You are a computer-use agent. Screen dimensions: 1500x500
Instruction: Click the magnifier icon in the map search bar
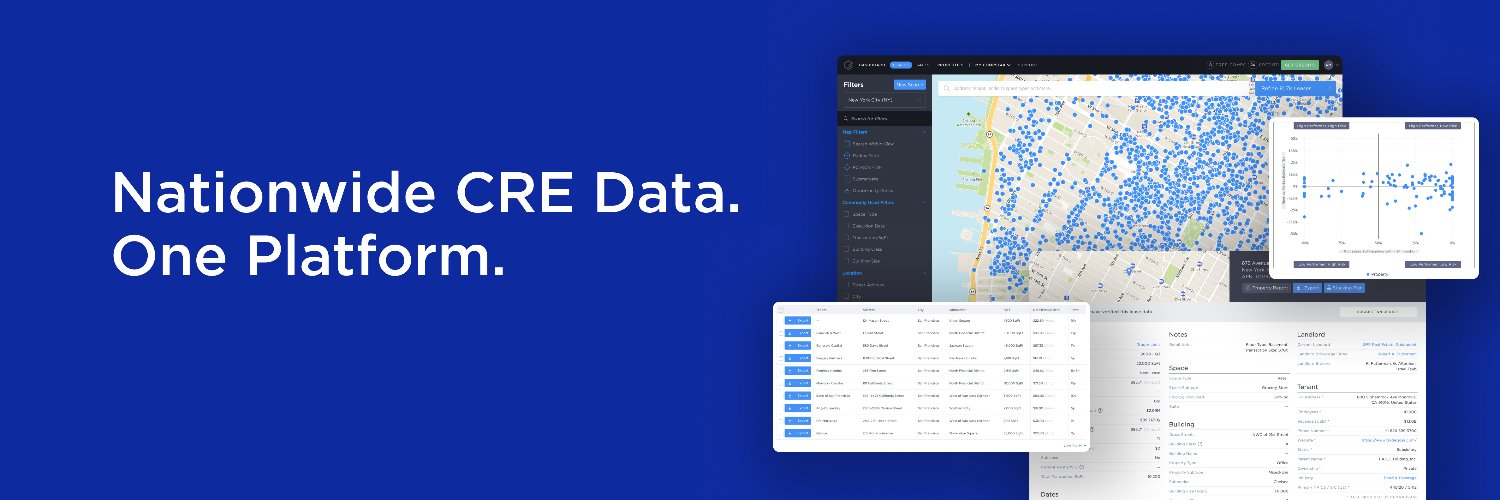coord(946,88)
